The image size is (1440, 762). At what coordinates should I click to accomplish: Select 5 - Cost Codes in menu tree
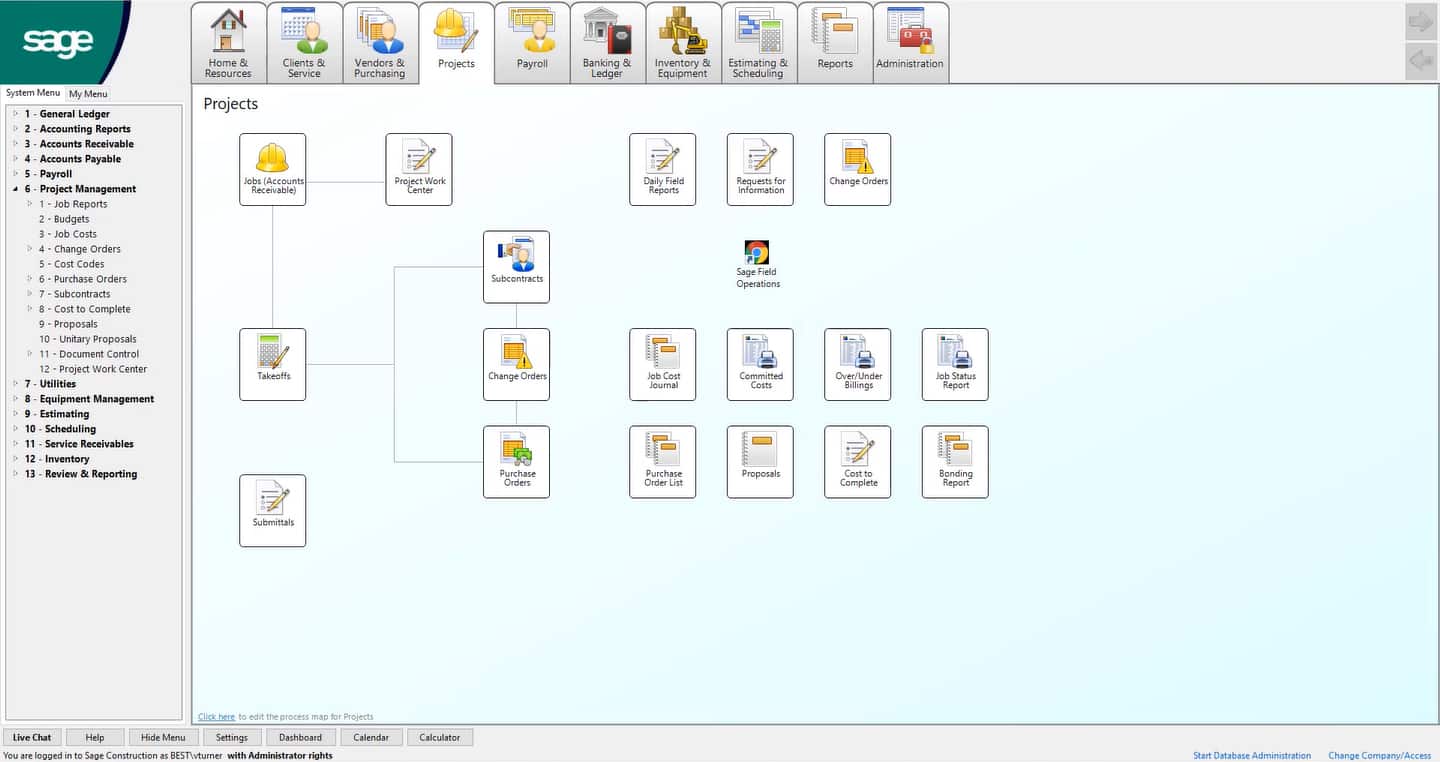point(72,264)
